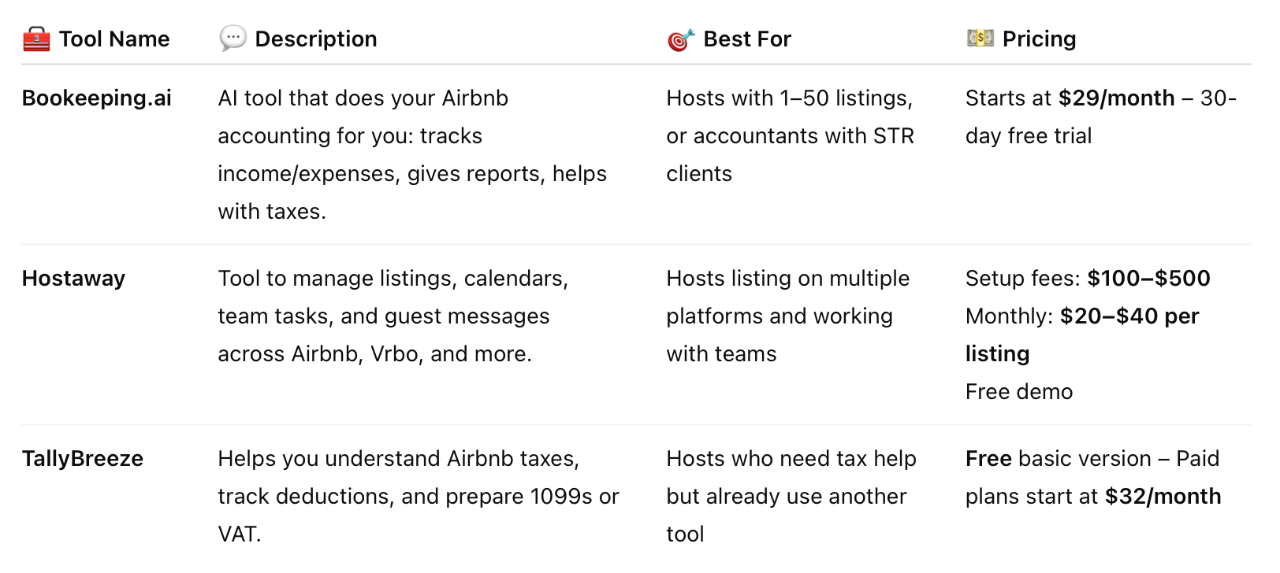The height and width of the screenshot is (573, 1280).
Task: Select the Best For column header text
Action: [x=747, y=39]
